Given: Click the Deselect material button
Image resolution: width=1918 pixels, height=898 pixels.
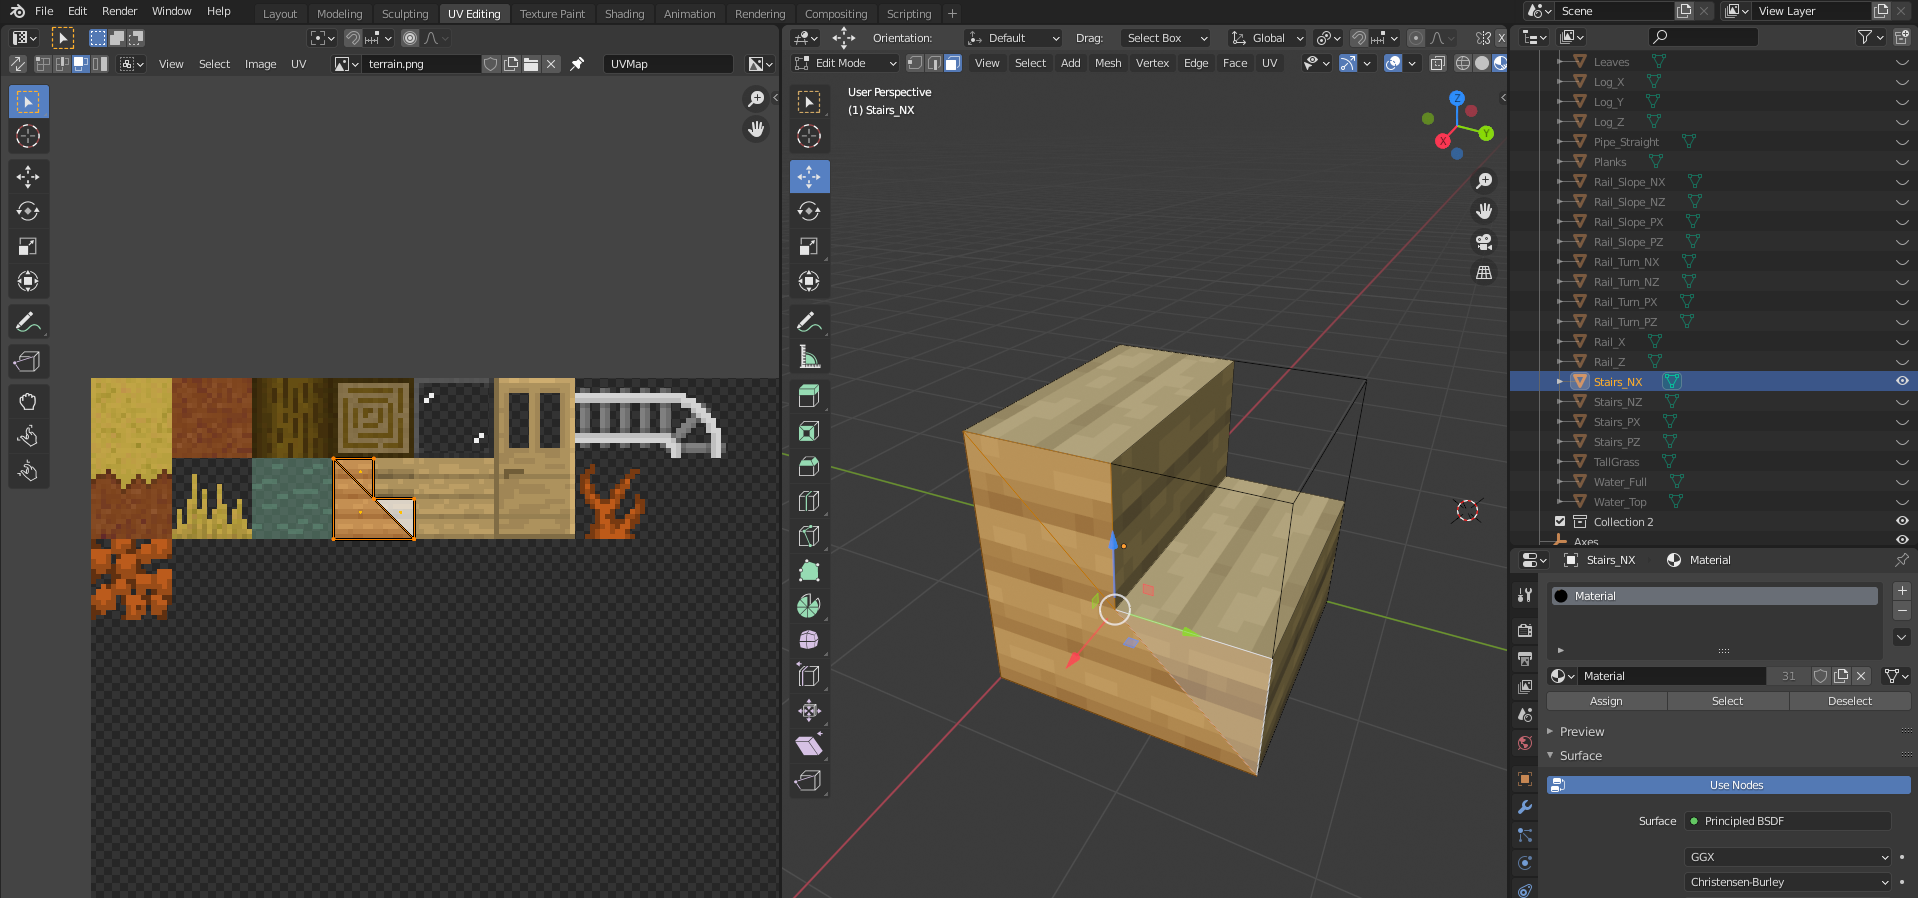Looking at the screenshot, I should point(1849,701).
